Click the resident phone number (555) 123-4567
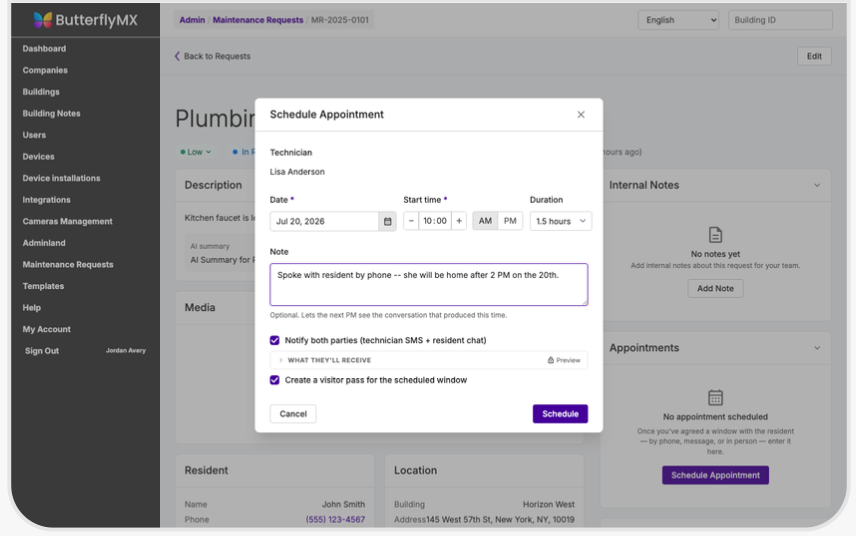Image resolution: width=856 pixels, height=536 pixels. pos(335,520)
